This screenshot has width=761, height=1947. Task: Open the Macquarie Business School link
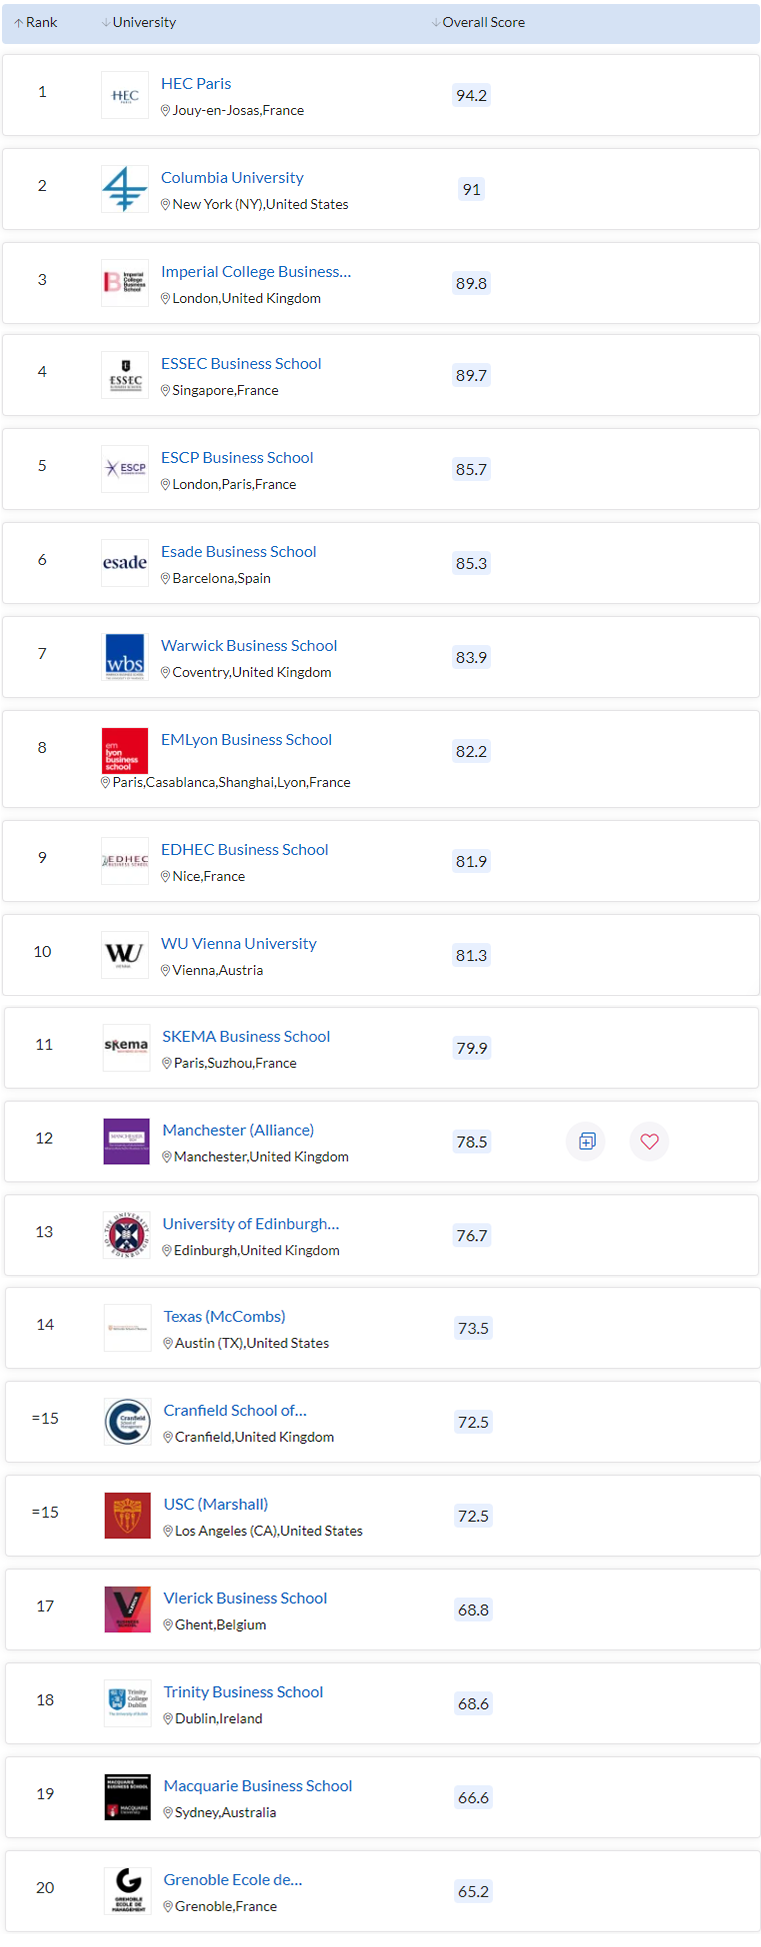258,1786
